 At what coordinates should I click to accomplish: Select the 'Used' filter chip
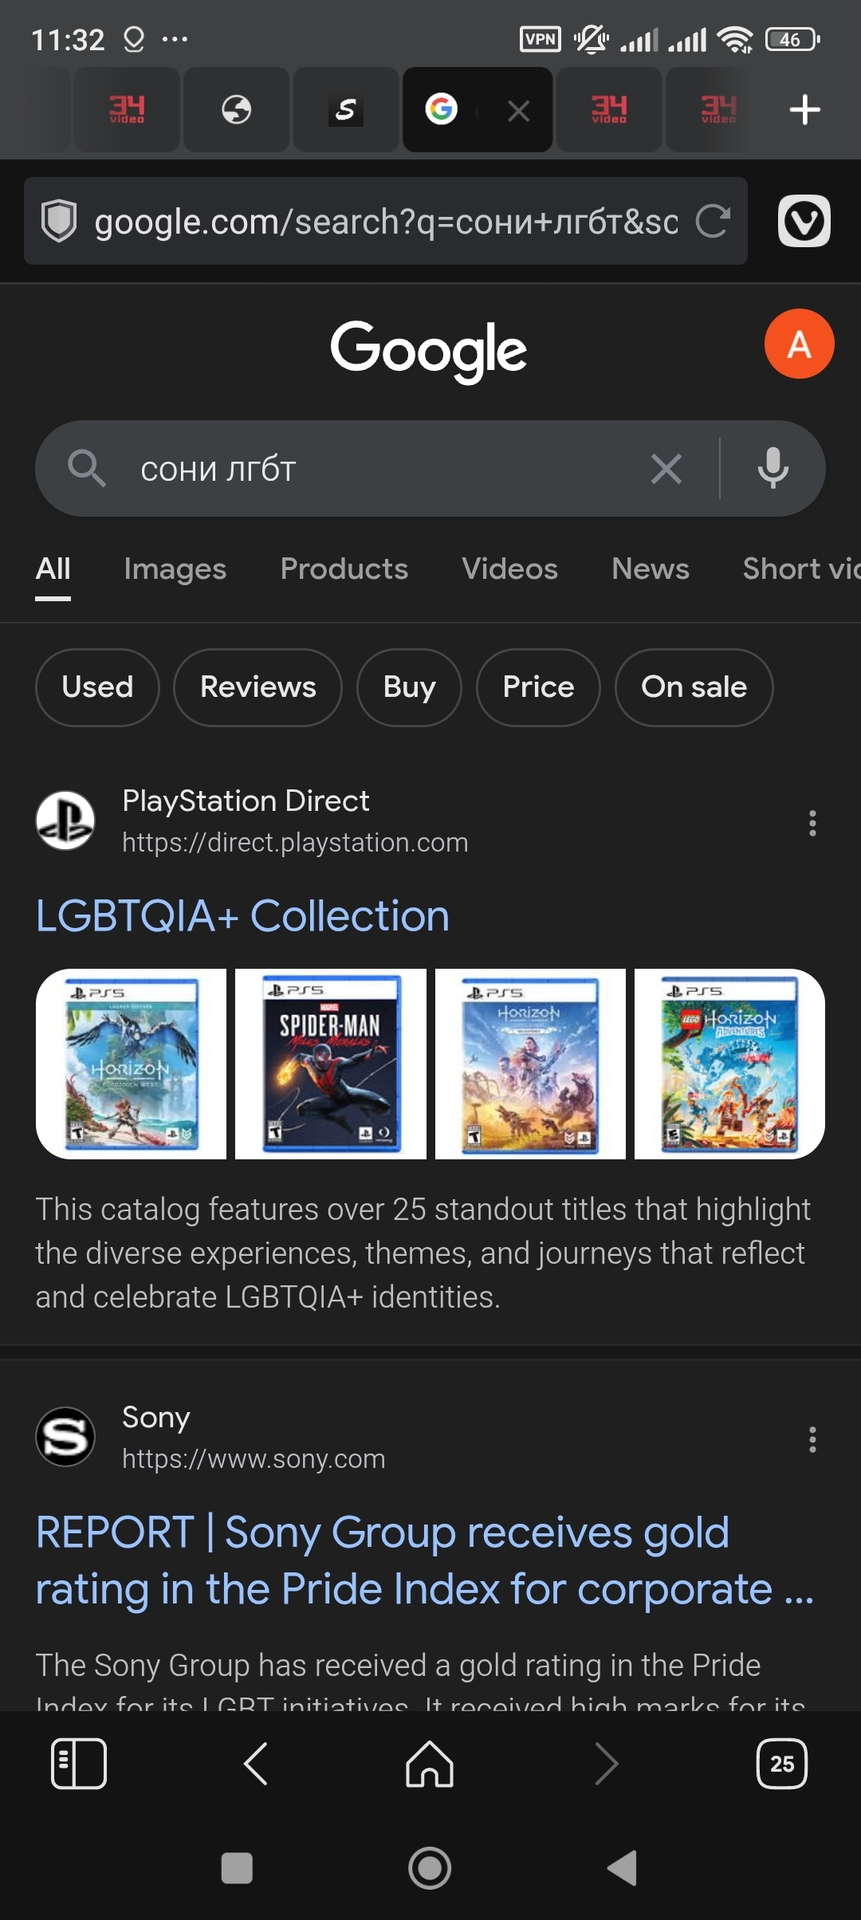point(97,687)
